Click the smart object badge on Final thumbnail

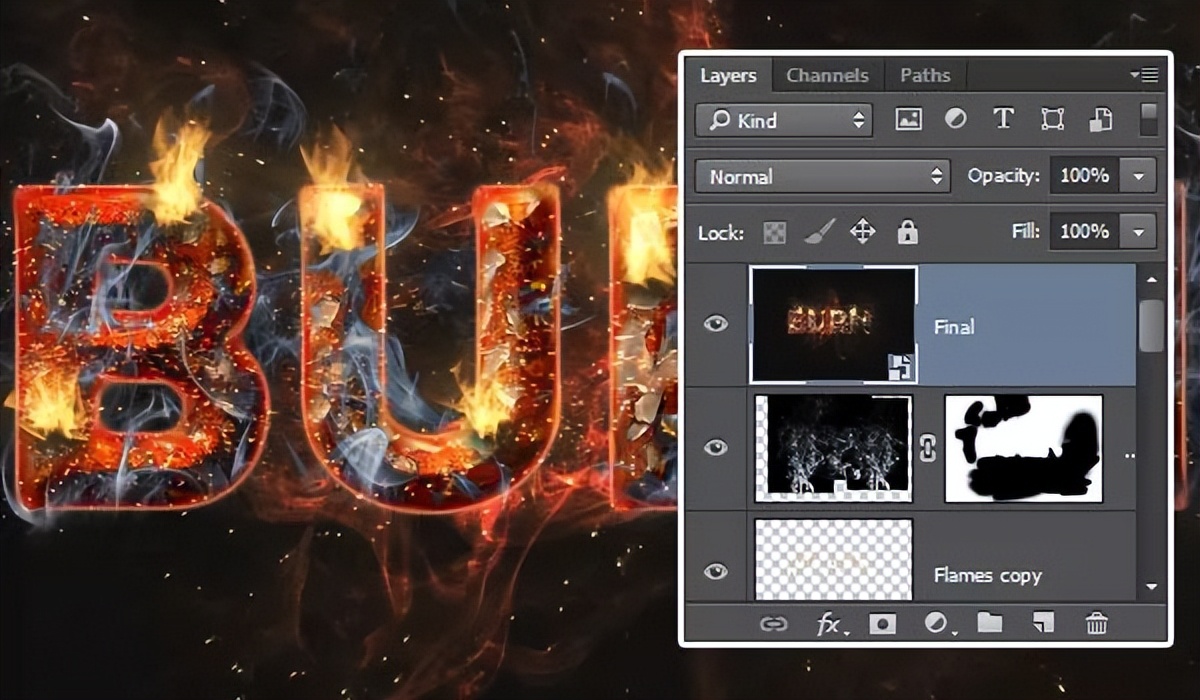(x=901, y=368)
